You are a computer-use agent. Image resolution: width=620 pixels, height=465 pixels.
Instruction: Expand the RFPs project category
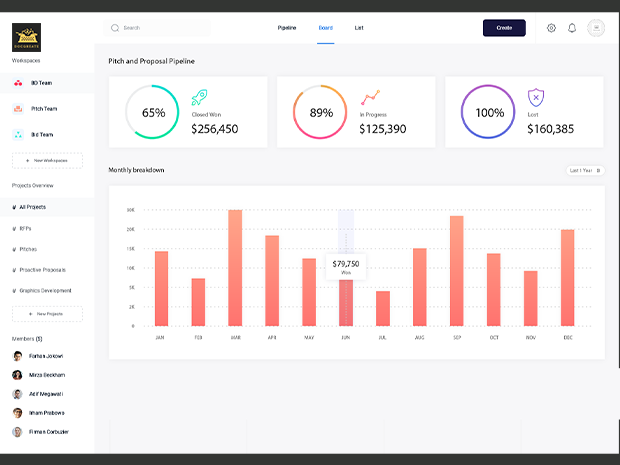[x=25, y=228]
